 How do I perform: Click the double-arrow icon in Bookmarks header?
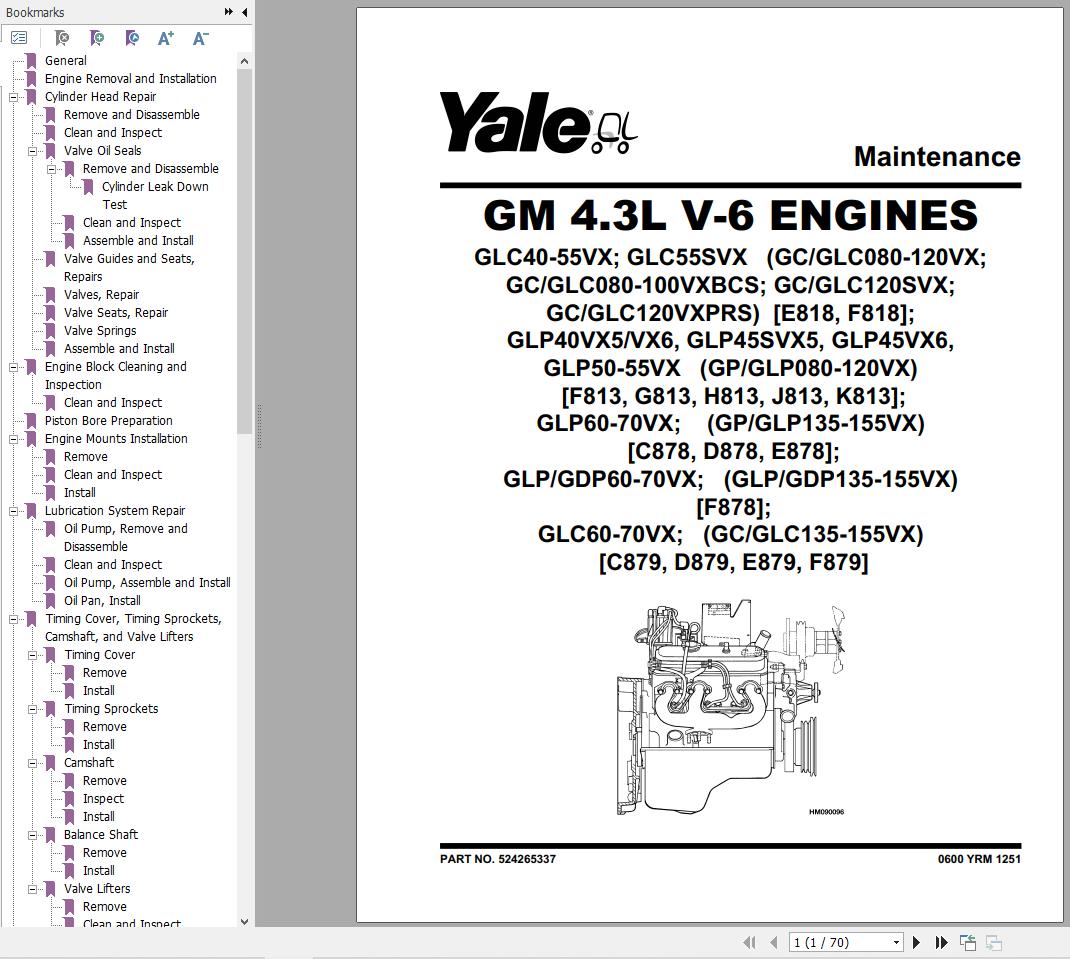pos(229,12)
